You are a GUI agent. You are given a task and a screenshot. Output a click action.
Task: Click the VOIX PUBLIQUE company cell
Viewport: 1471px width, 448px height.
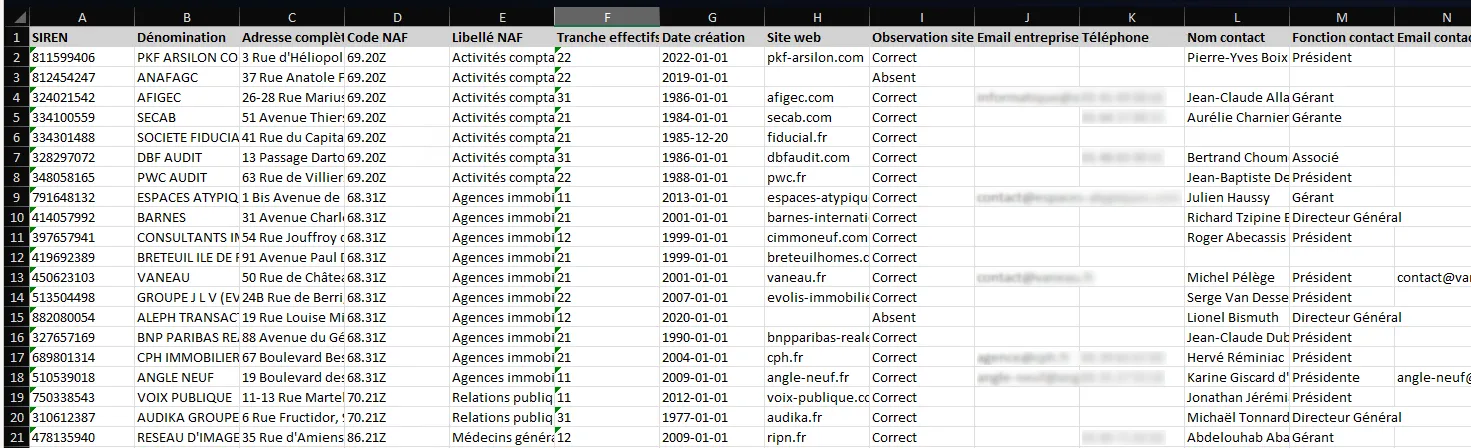pos(187,397)
